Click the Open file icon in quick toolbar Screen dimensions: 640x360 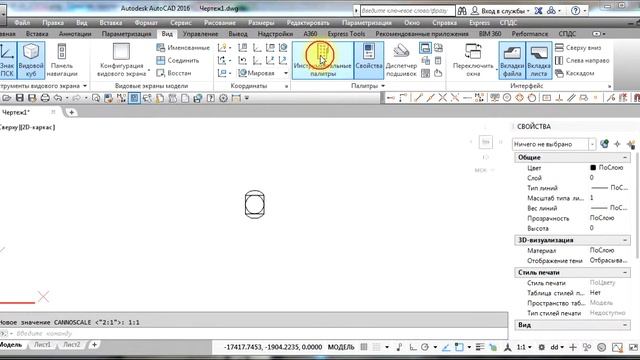pos(7,98)
